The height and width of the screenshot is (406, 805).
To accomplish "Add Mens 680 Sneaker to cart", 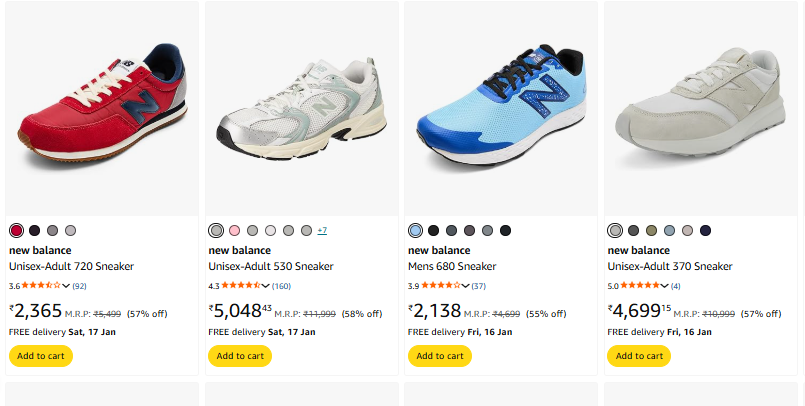I will point(440,355).
